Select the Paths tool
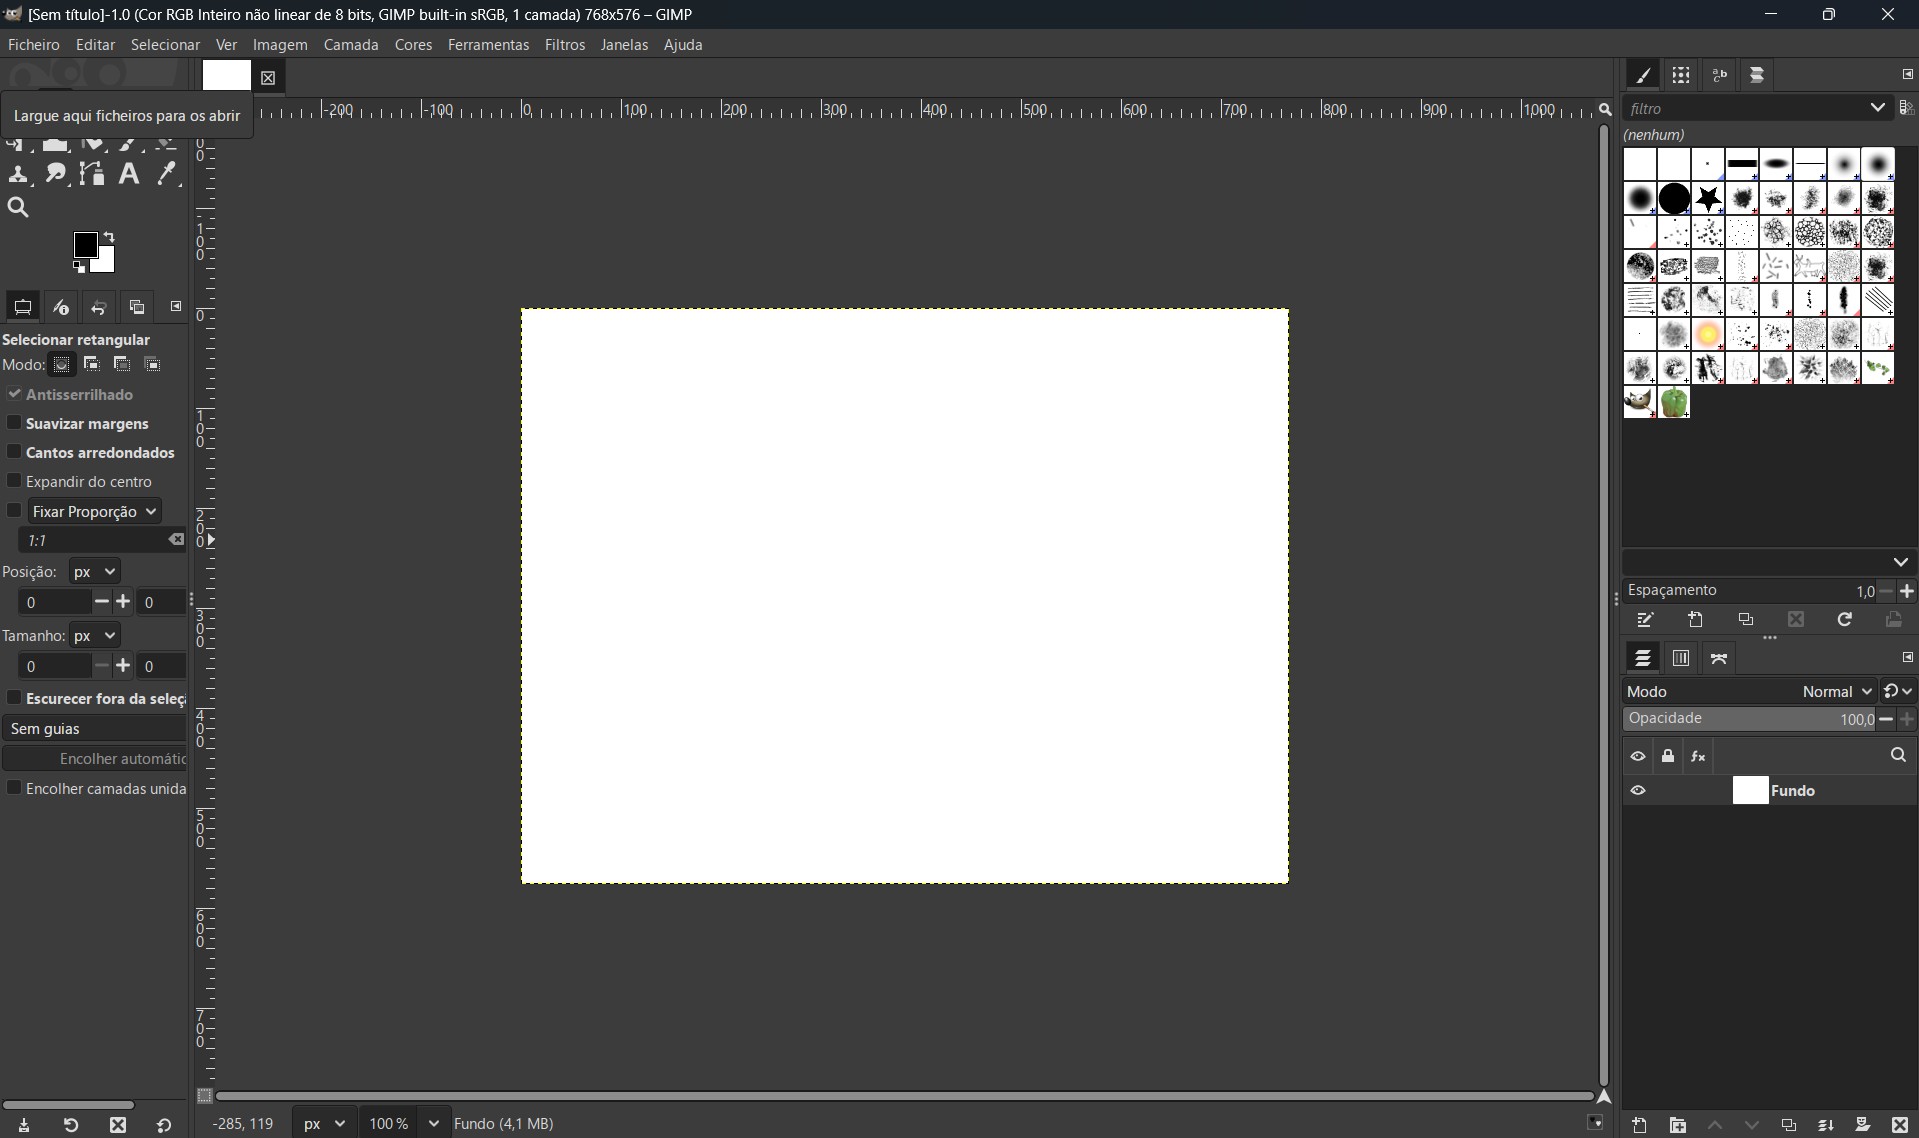Image resolution: width=1919 pixels, height=1138 pixels. tap(93, 175)
